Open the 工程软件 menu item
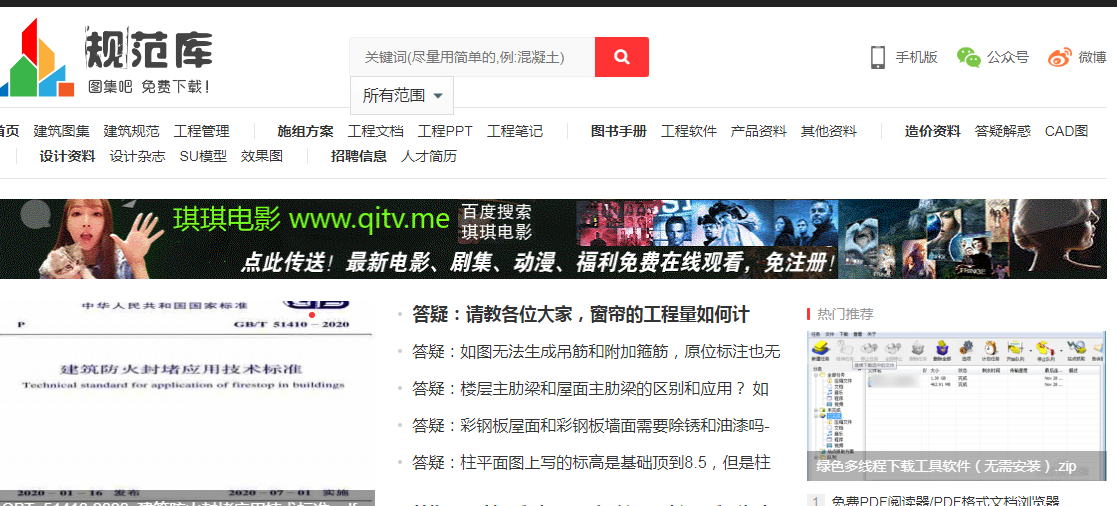The height and width of the screenshot is (506, 1117). click(689, 131)
